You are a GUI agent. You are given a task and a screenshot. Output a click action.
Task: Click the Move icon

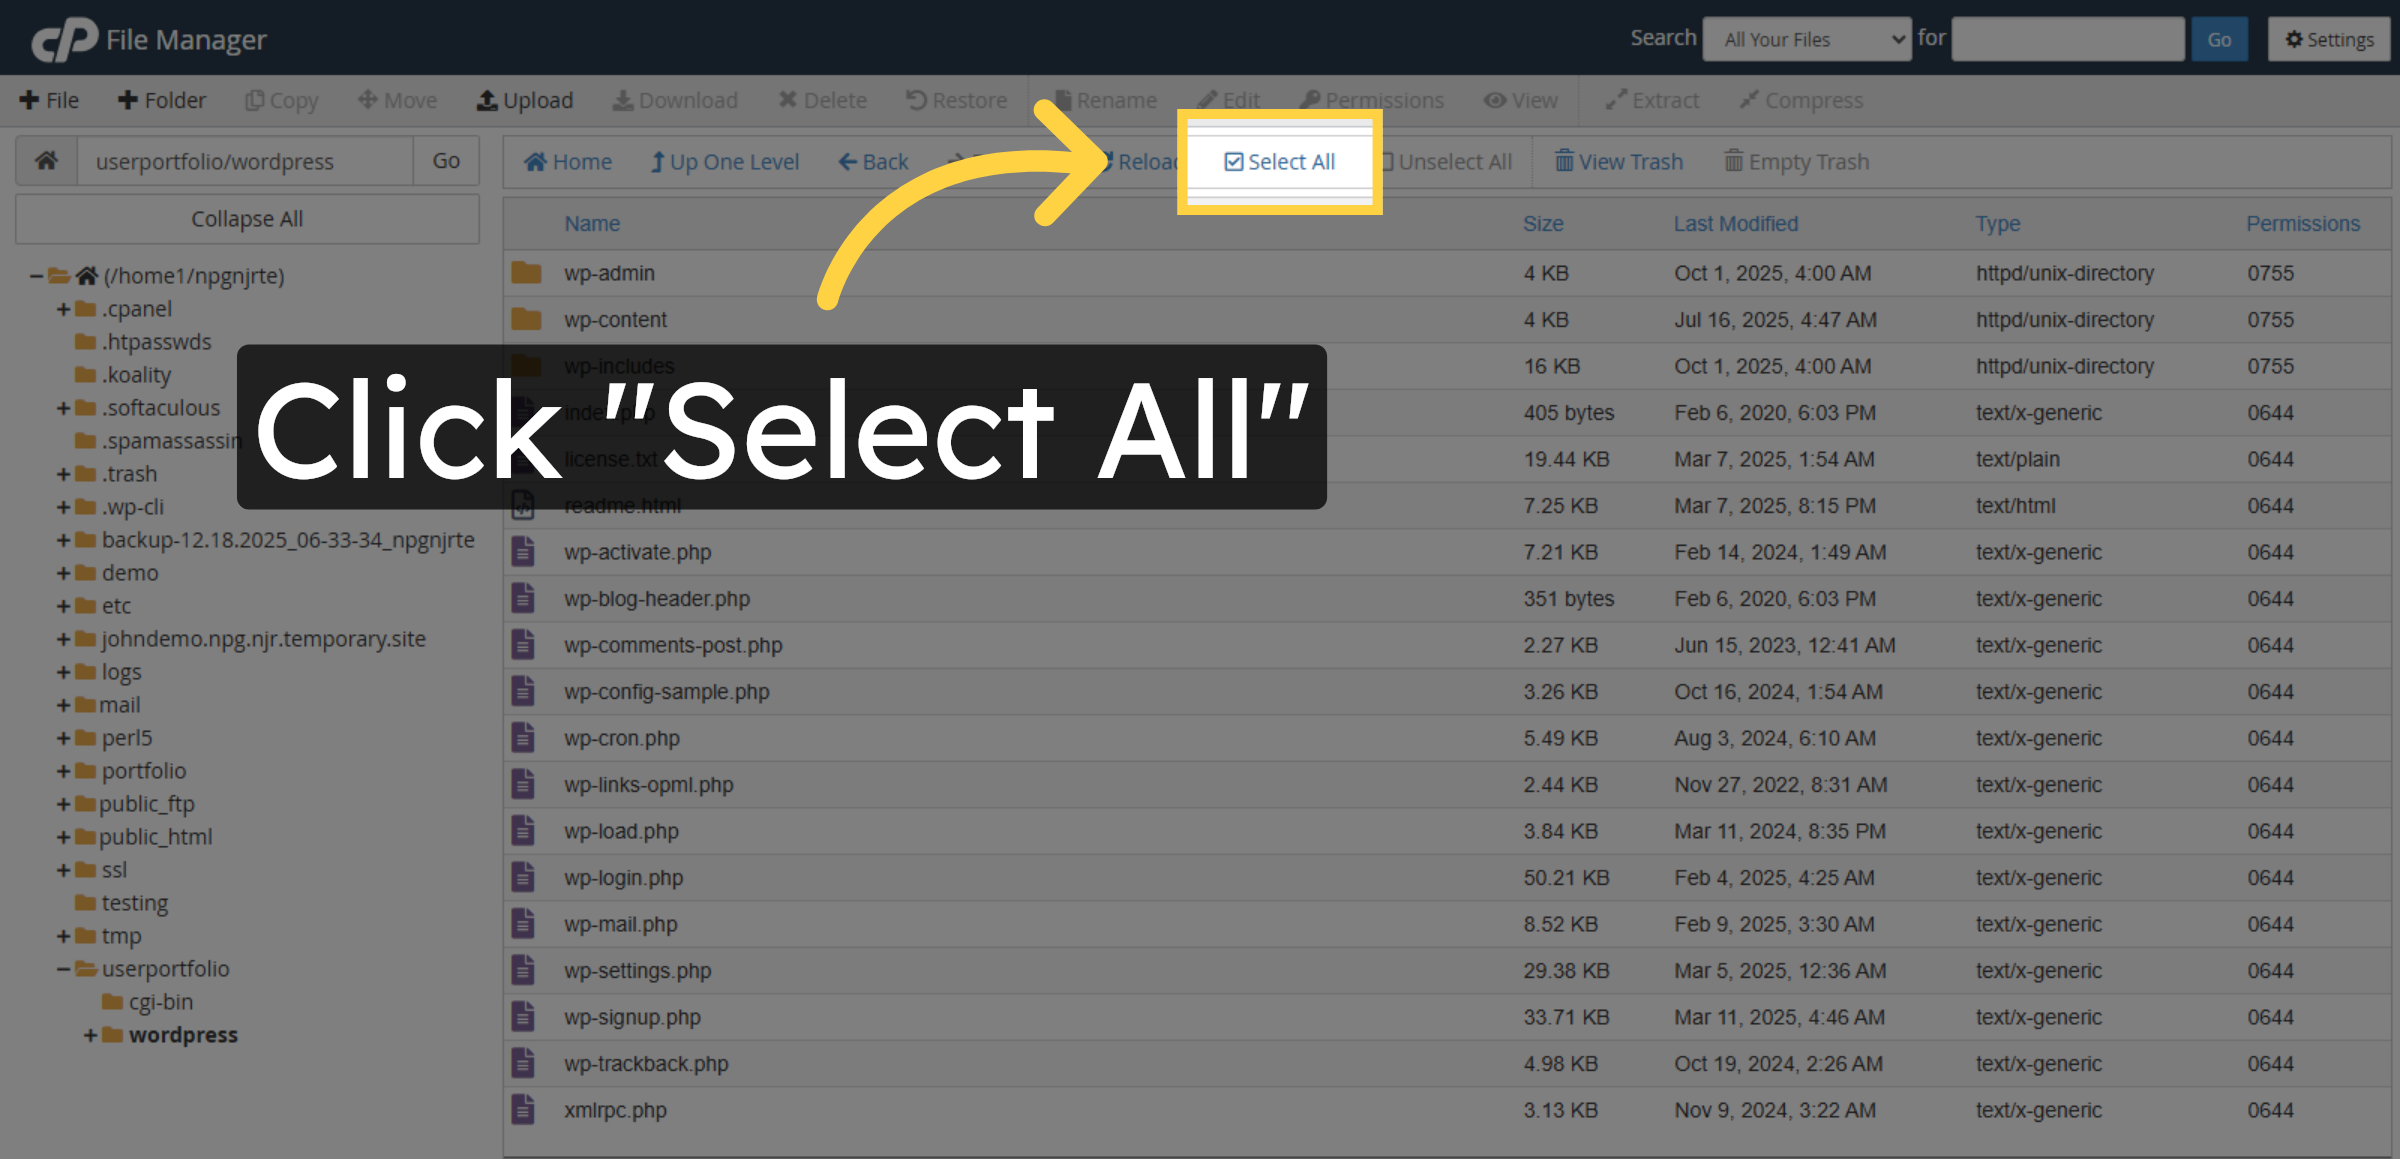(397, 100)
